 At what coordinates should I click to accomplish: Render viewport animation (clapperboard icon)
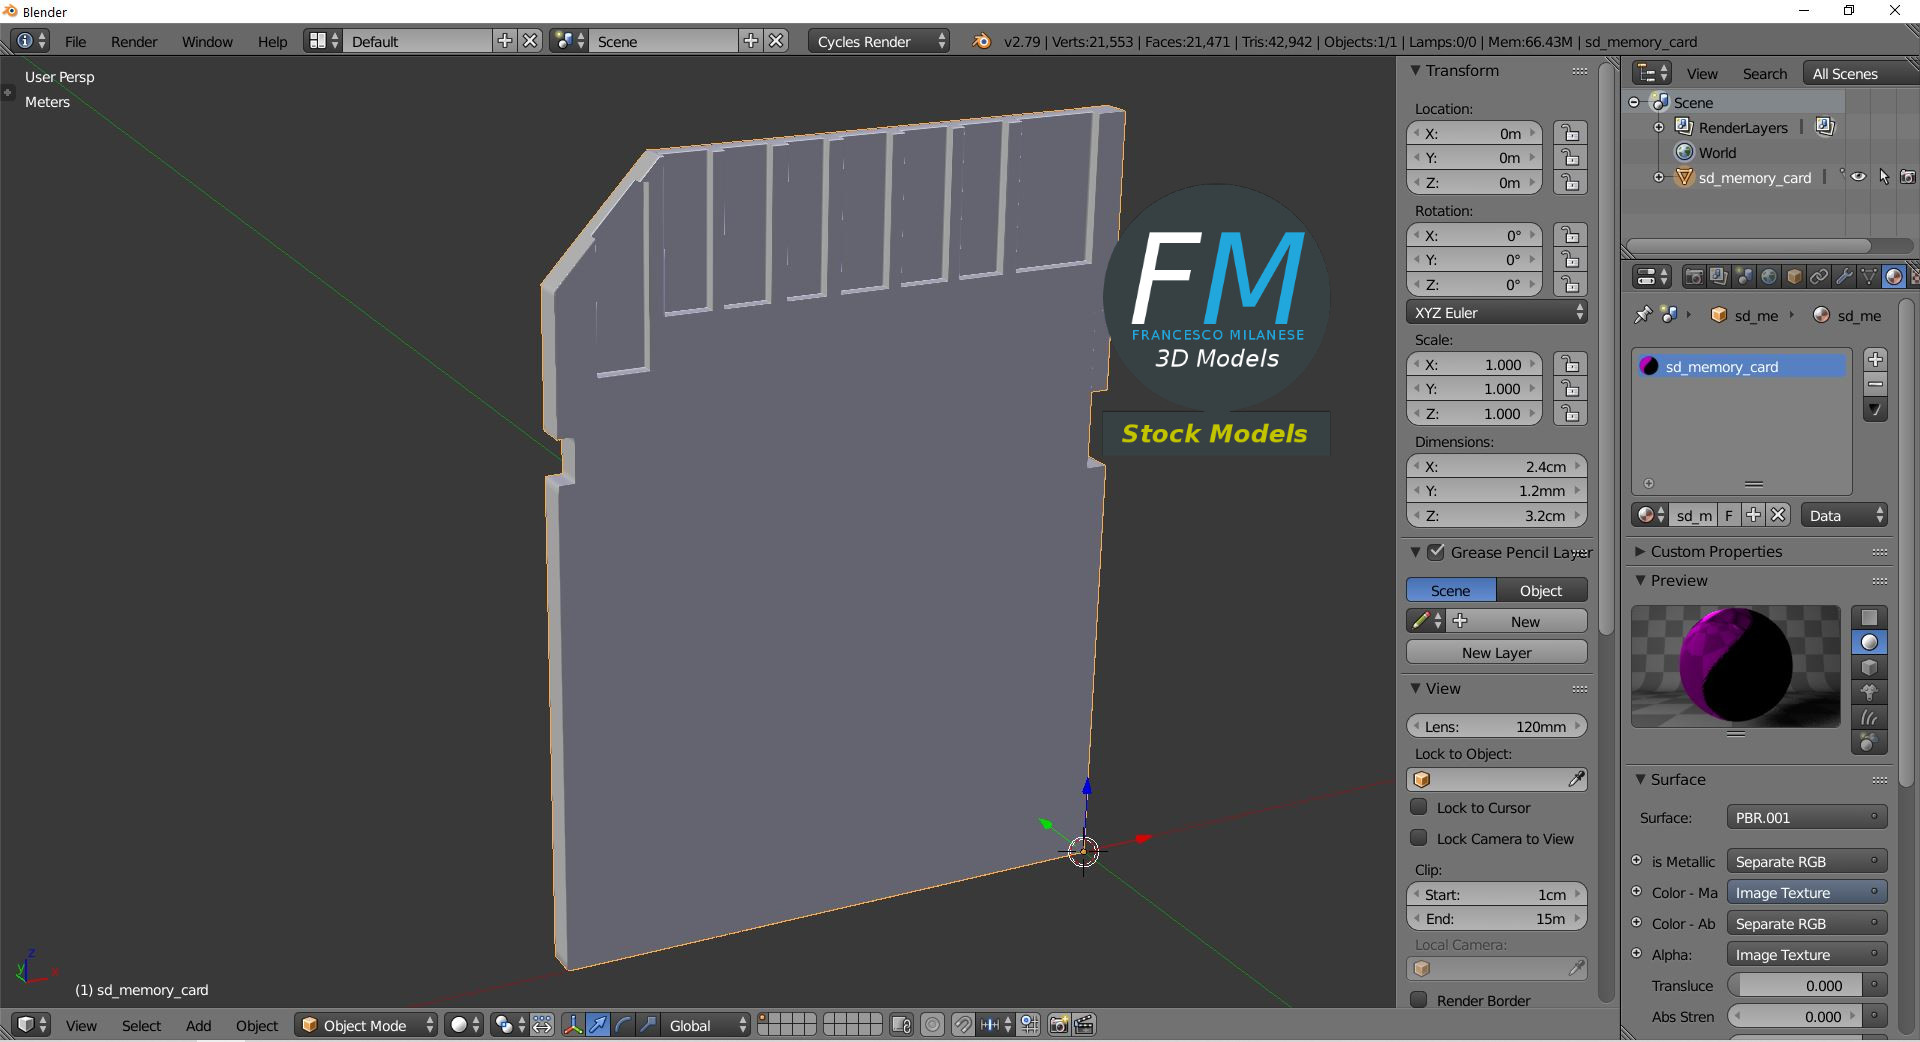(x=1084, y=1025)
